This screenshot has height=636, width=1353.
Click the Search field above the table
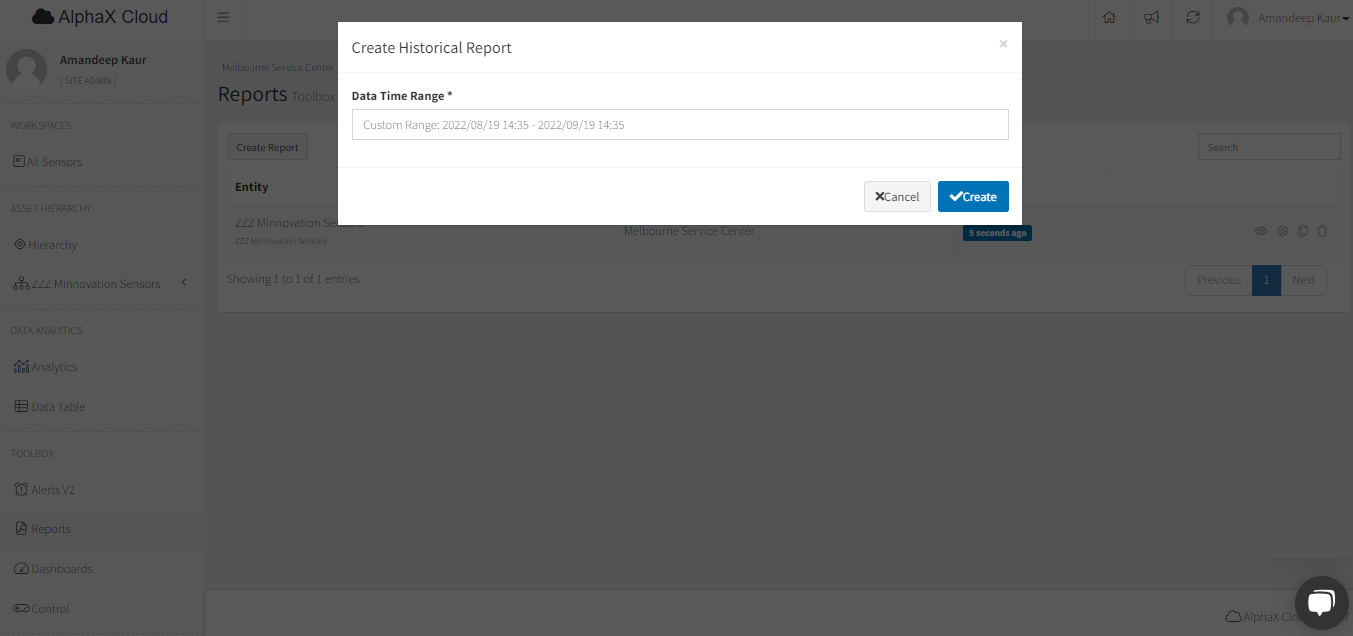click(x=1268, y=147)
